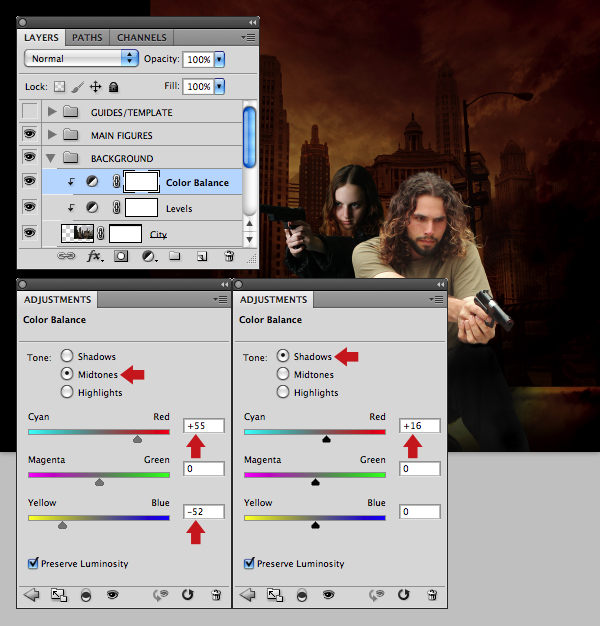Return to adjustment list in right Adjustments panel
600x626 pixels.
248,595
